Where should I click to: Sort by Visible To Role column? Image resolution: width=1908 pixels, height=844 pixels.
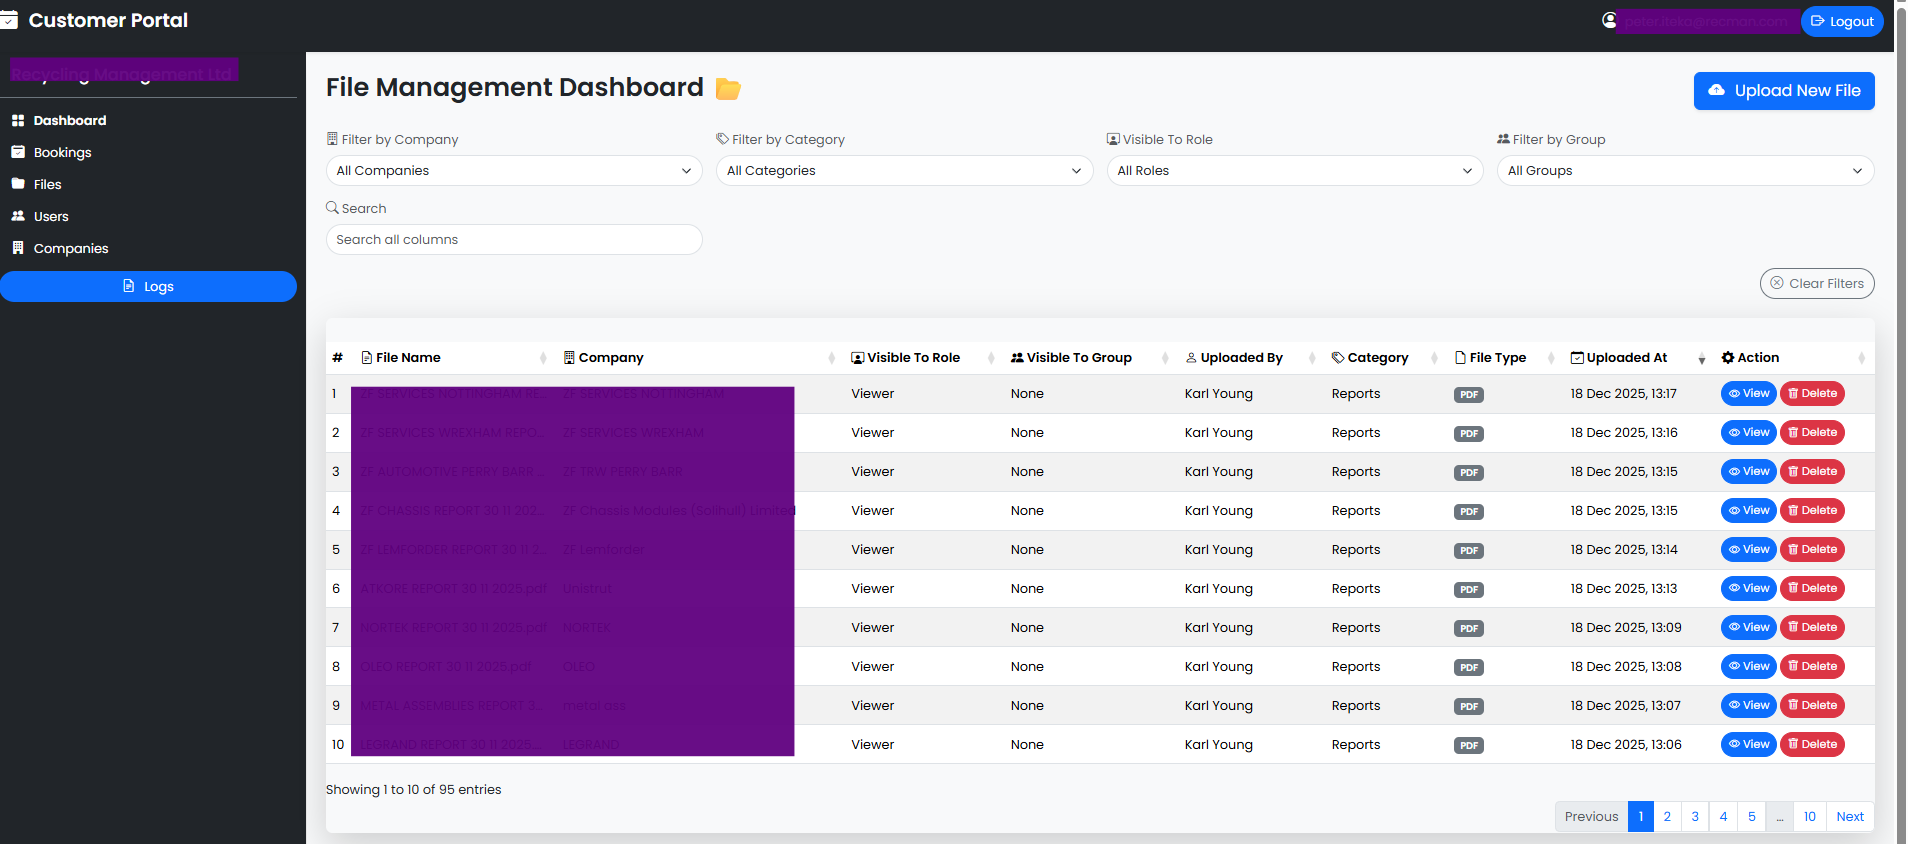[913, 358]
